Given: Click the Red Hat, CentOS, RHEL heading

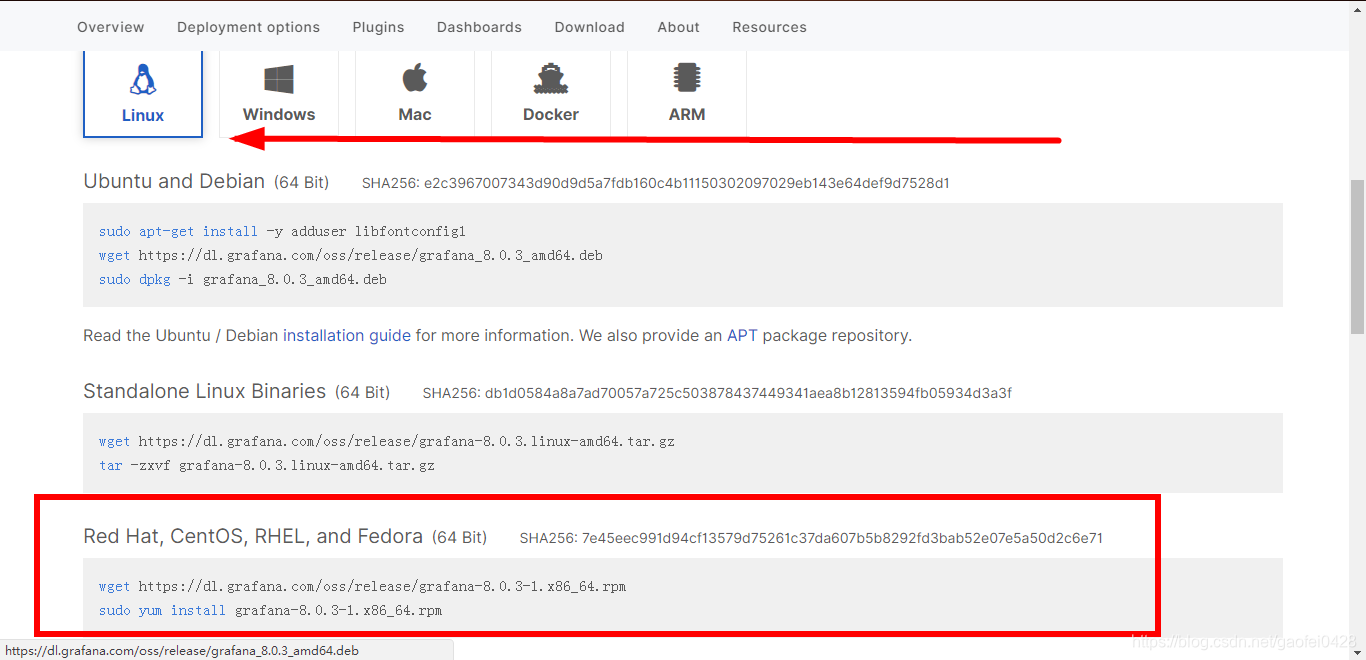Looking at the screenshot, I should pyautogui.click(x=253, y=536).
